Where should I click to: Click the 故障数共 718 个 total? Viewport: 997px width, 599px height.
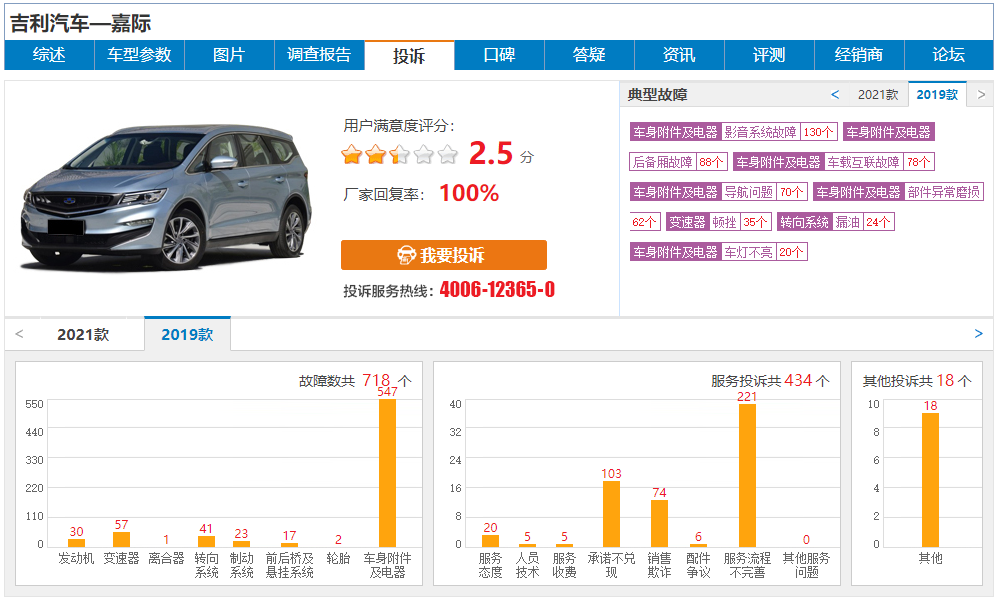pos(355,381)
